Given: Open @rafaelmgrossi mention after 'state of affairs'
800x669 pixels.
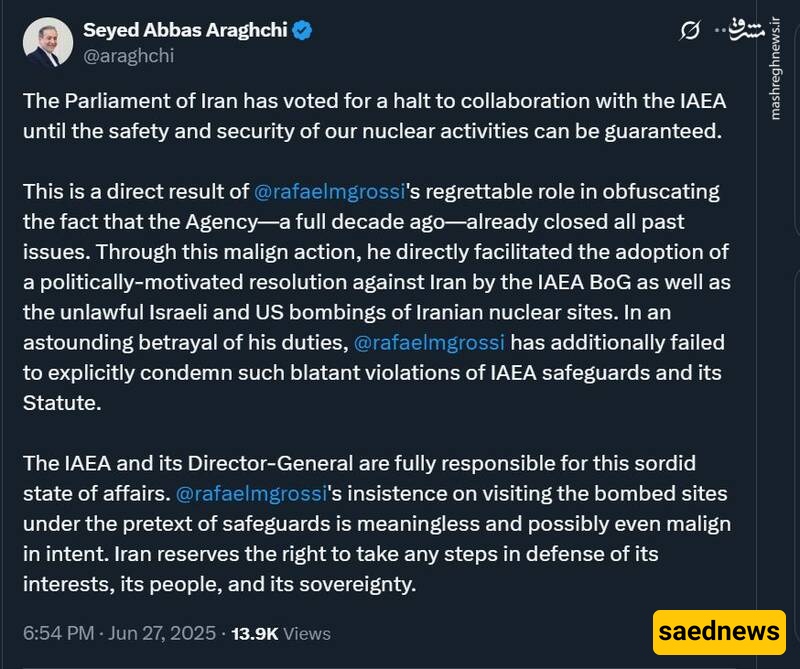Looking at the screenshot, I should pyautogui.click(x=251, y=493).
